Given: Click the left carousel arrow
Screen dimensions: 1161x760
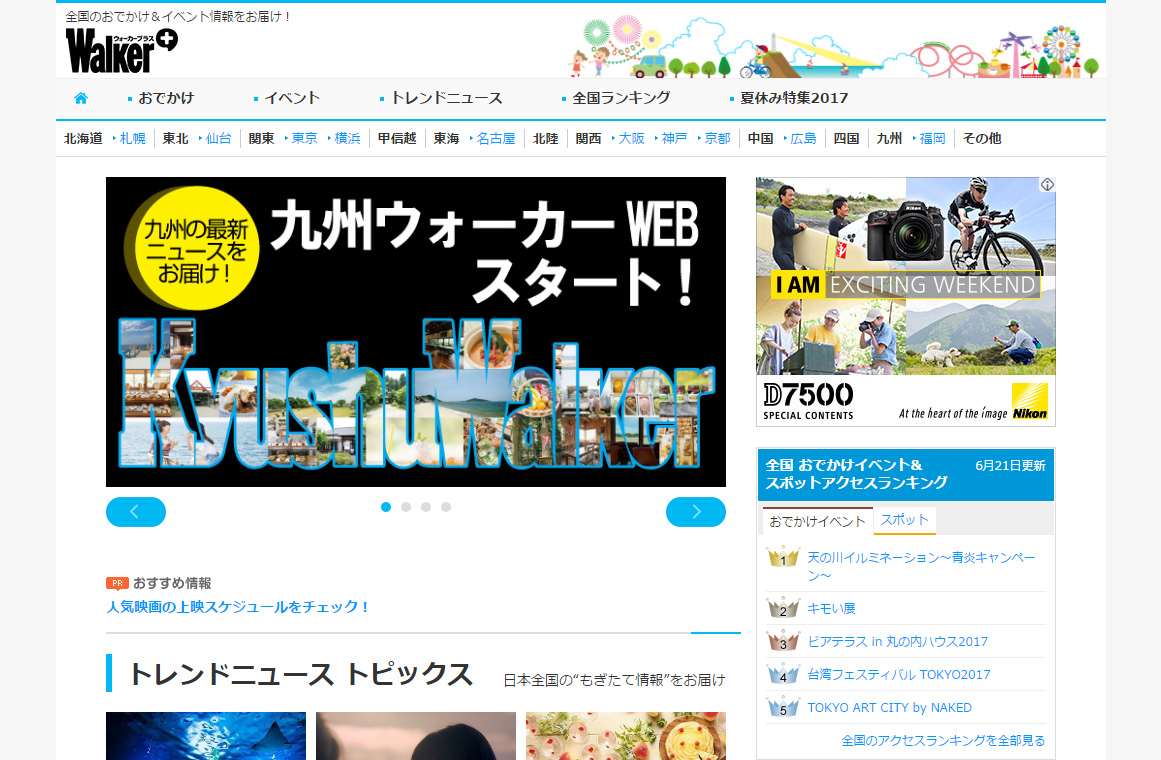Looking at the screenshot, I should click(x=135, y=511).
